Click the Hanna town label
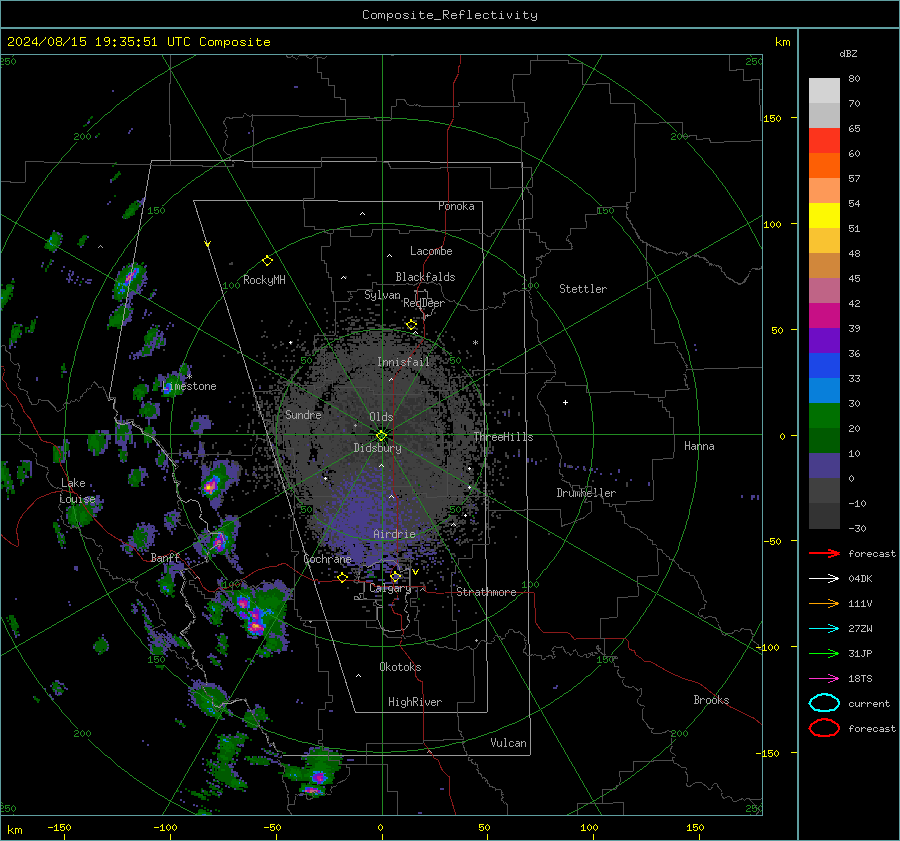900x841 pixels. pyautogui.click(x=699, y=446)
